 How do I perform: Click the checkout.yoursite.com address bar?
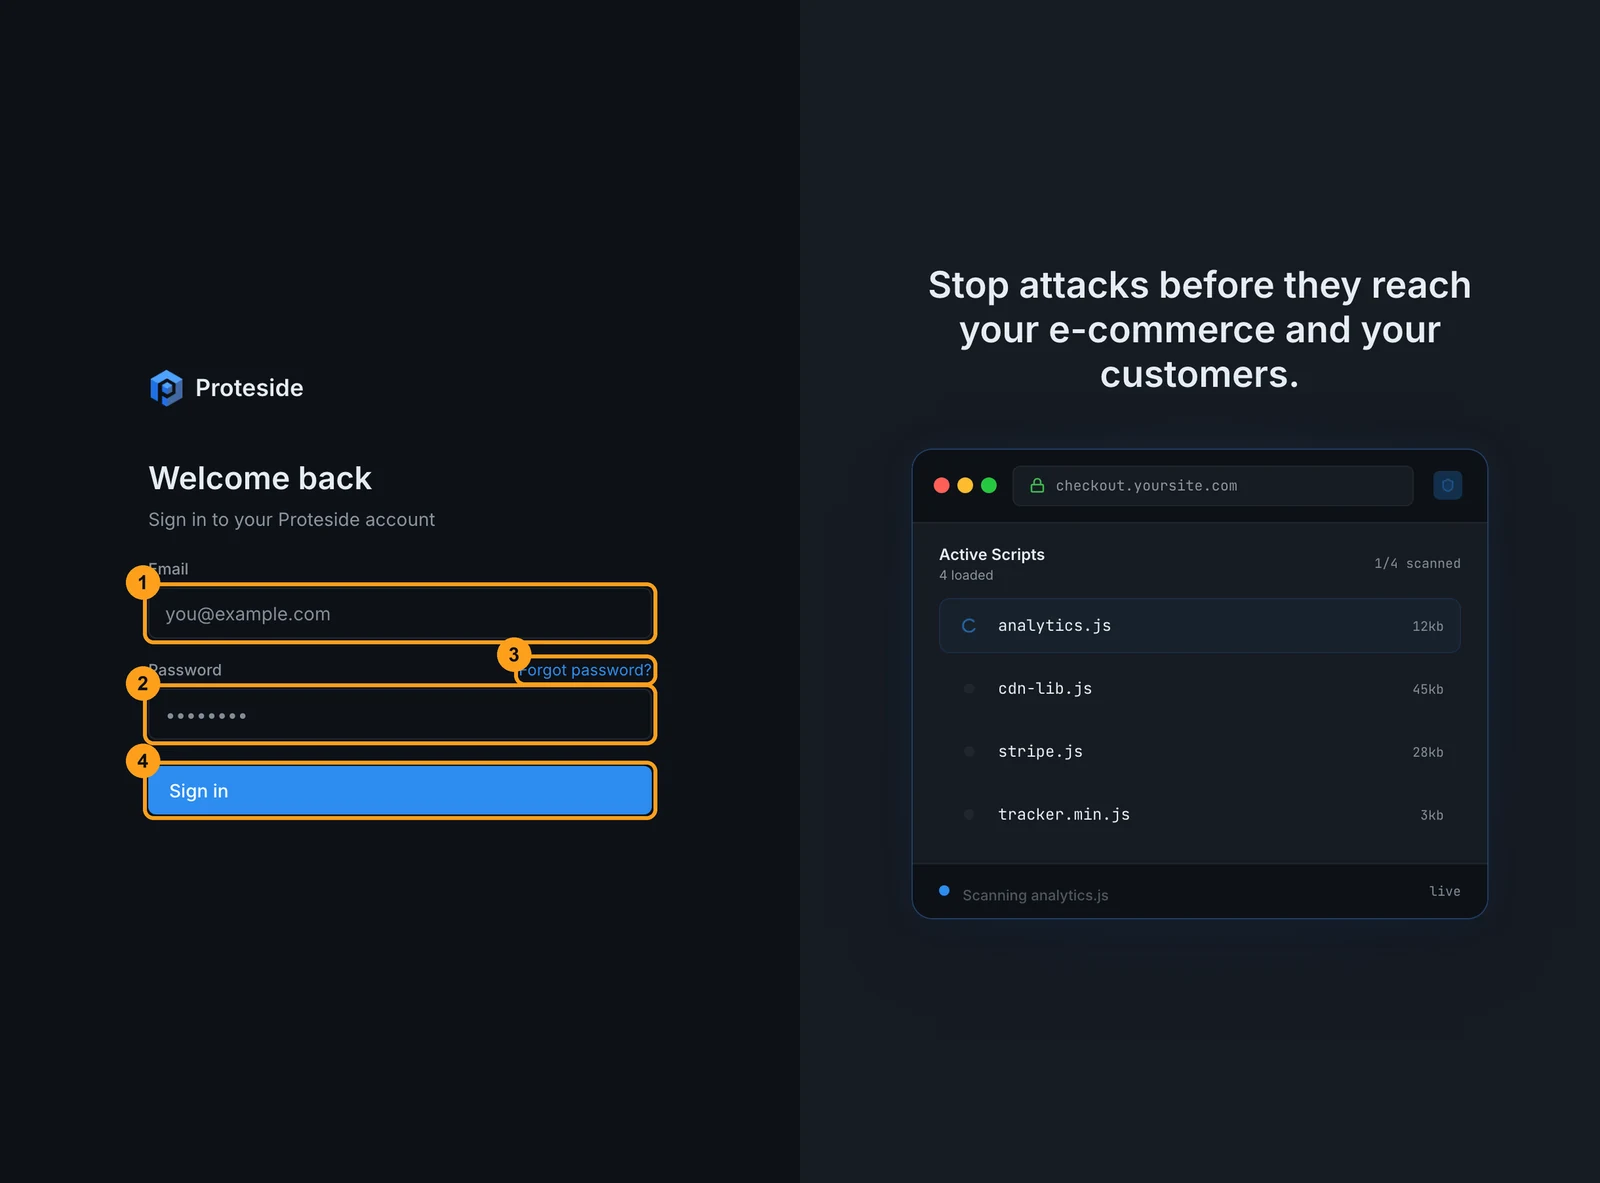tap(1213, 485)
